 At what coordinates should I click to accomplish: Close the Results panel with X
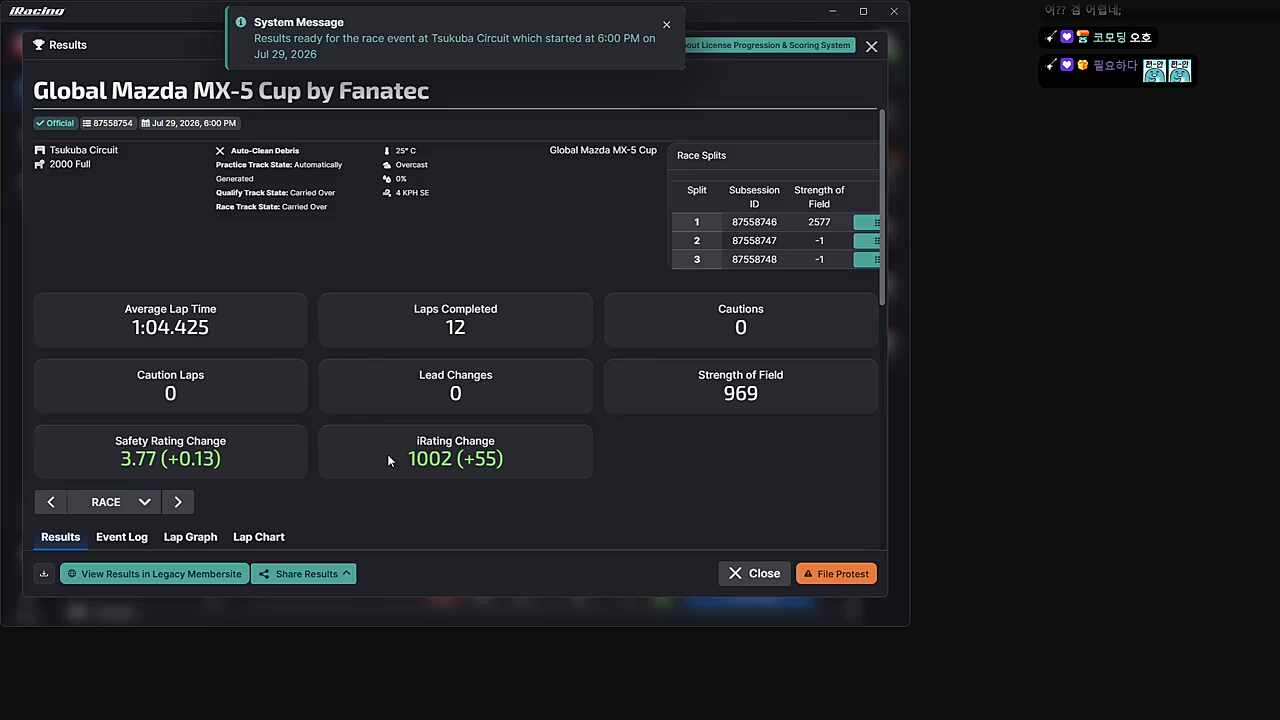[872, 46]
